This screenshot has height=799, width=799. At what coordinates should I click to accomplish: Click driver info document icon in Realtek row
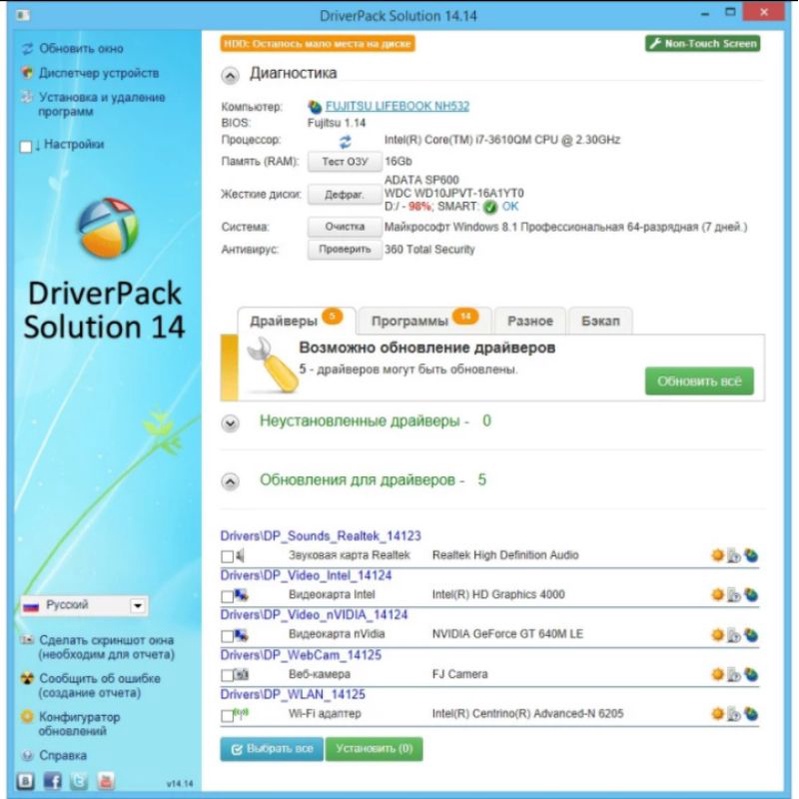(734, 555)
